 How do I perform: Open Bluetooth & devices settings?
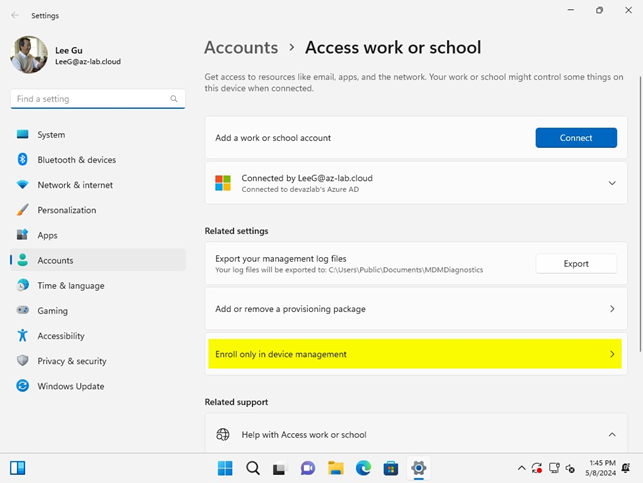98,160
